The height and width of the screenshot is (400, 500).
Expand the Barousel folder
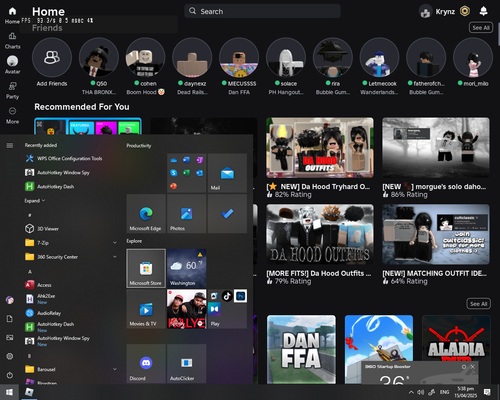[x=70, y=369]
